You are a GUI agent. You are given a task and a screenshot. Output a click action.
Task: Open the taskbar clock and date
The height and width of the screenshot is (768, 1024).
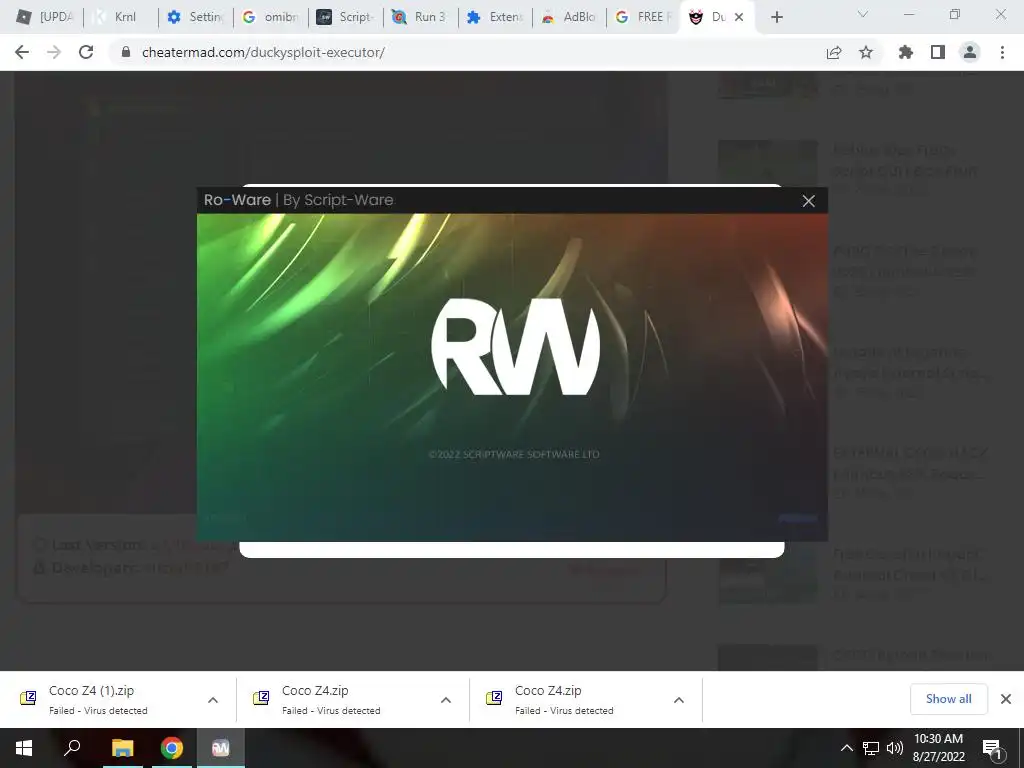click(x=938, y=748)
